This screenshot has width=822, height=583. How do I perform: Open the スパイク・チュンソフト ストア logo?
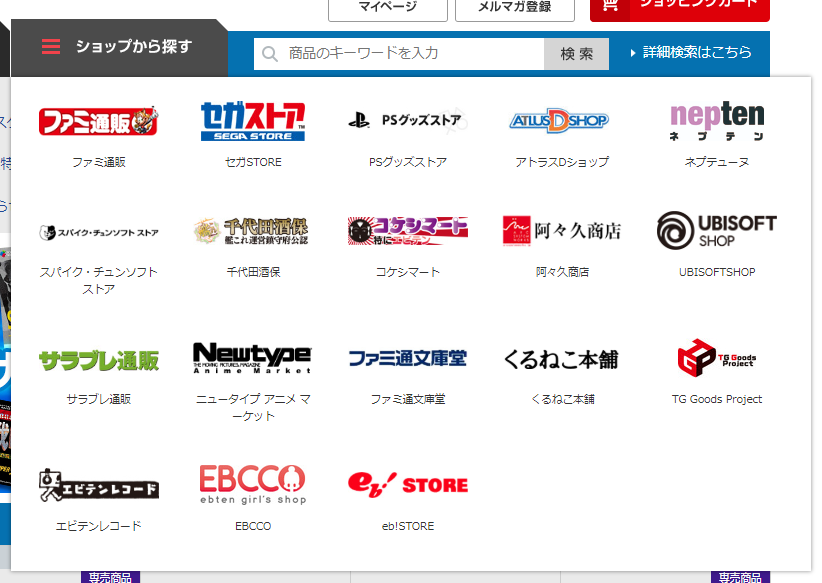click(x=99, y=232)
